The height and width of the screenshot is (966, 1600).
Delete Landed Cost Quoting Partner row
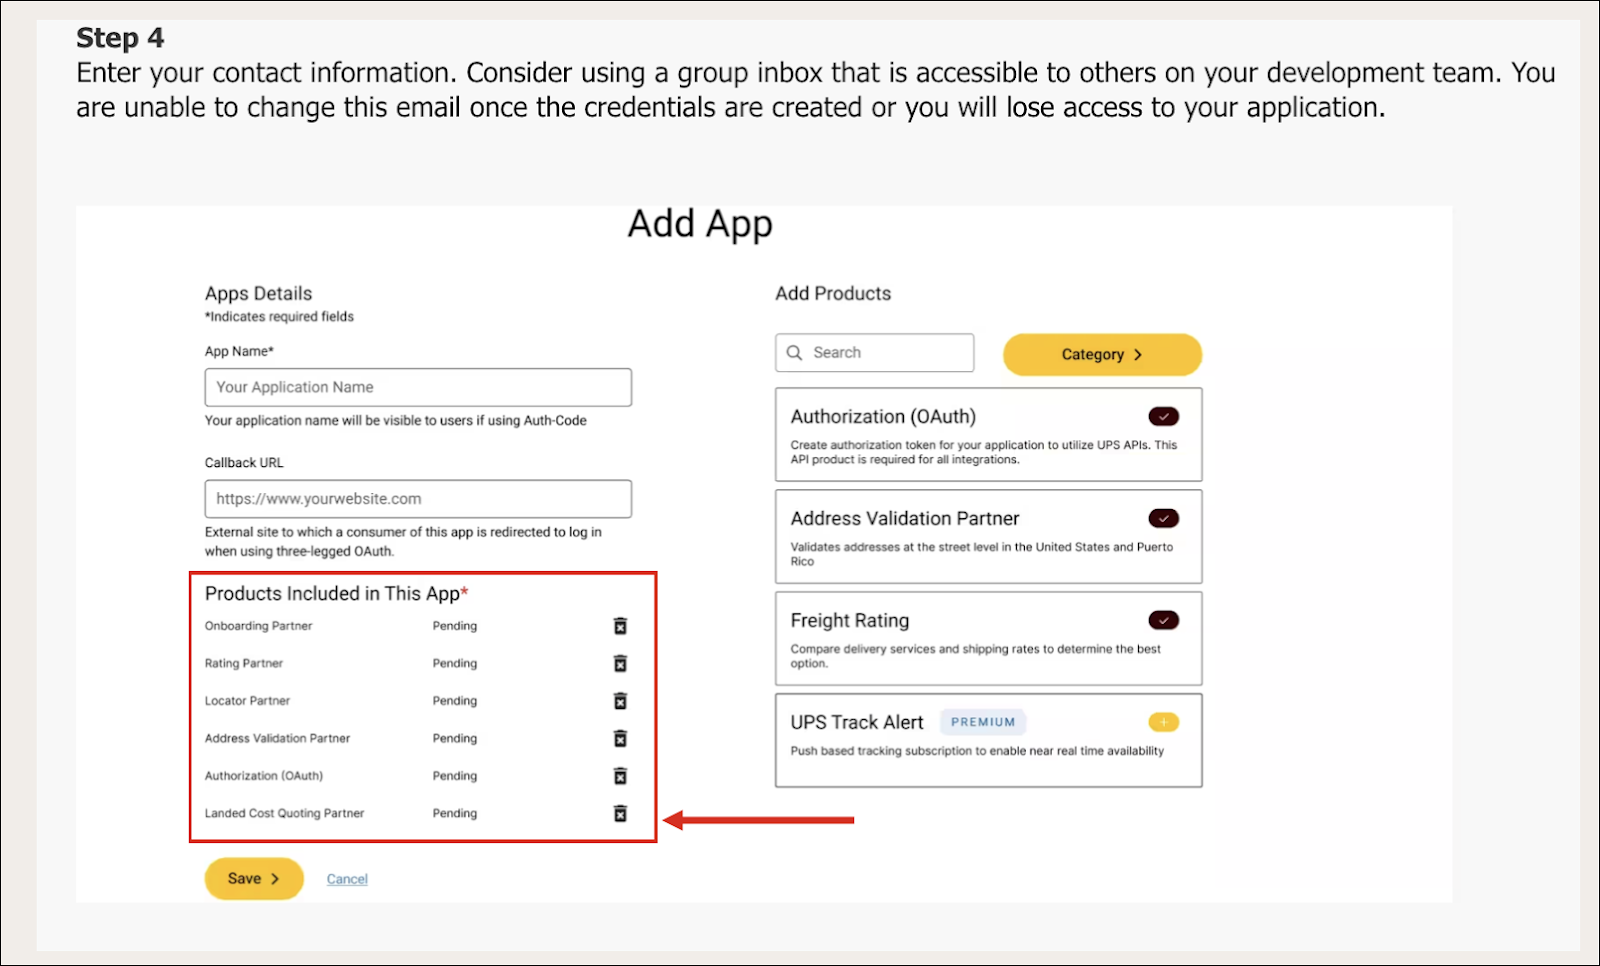pyautogui.click(x=620, y=813)
